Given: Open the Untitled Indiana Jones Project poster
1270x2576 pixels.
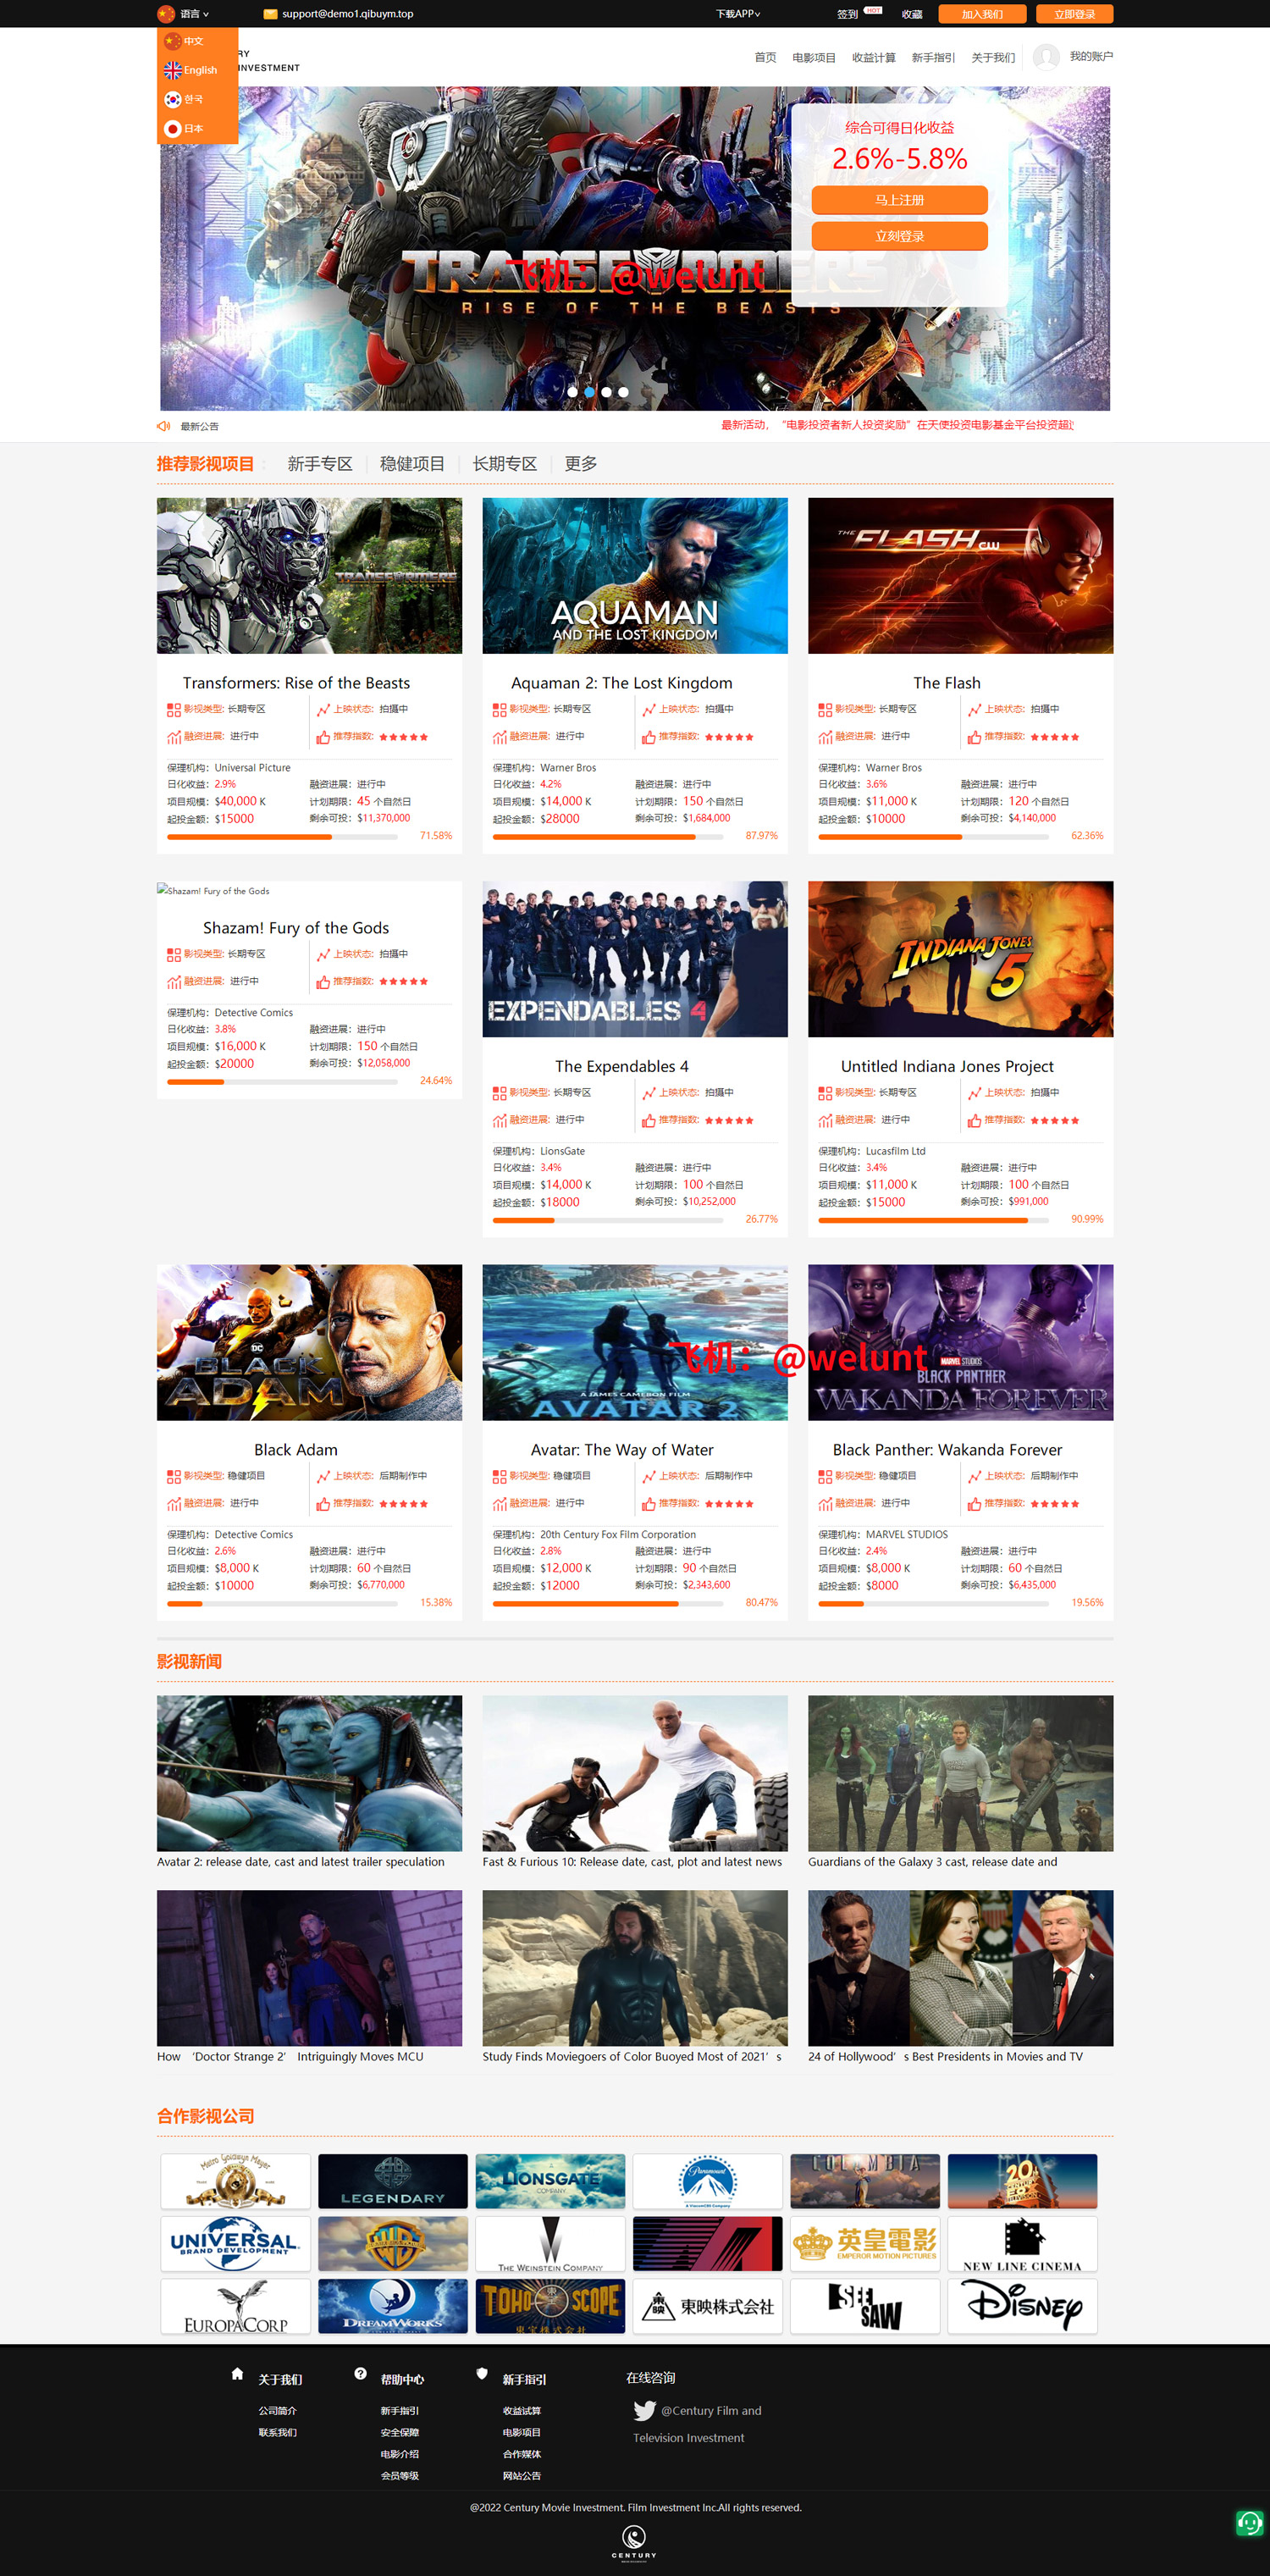Looking at the screenshot, I should coord(960,959).
